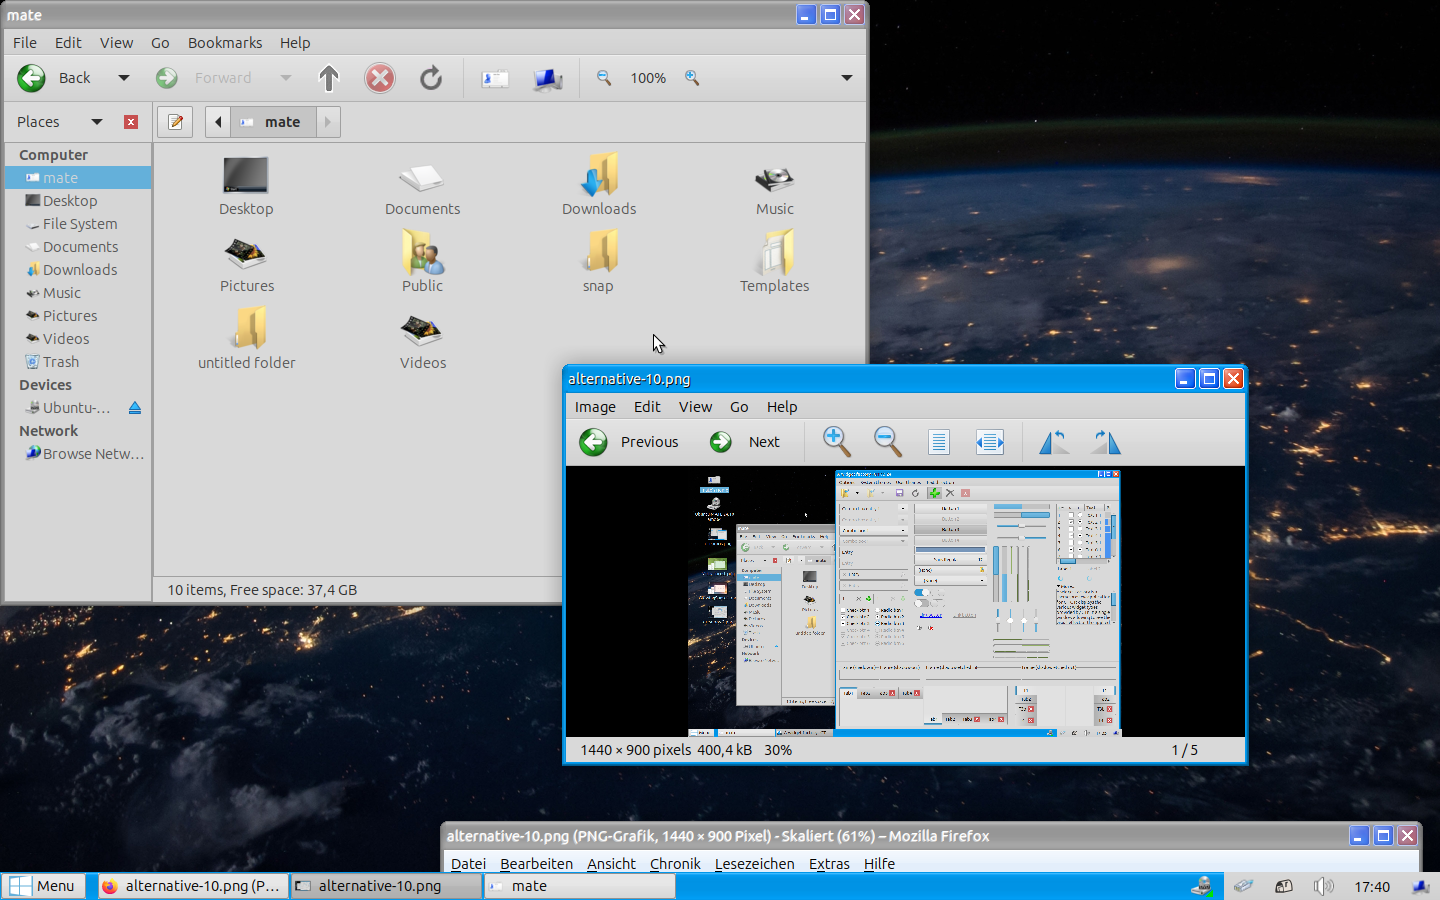The width and height of the screenshot is (1440, 900).
Task: Rotate the image clockwise
Action: [1105, 441]
